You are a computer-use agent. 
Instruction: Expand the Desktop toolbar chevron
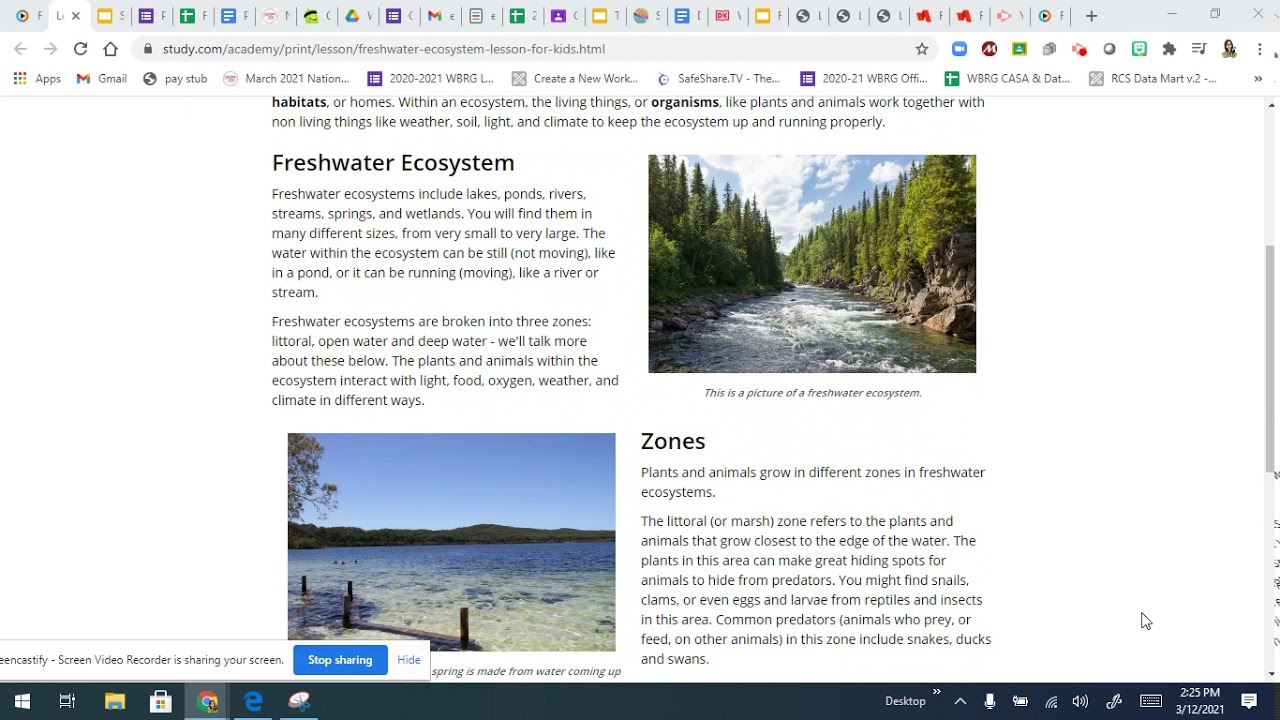937,691
